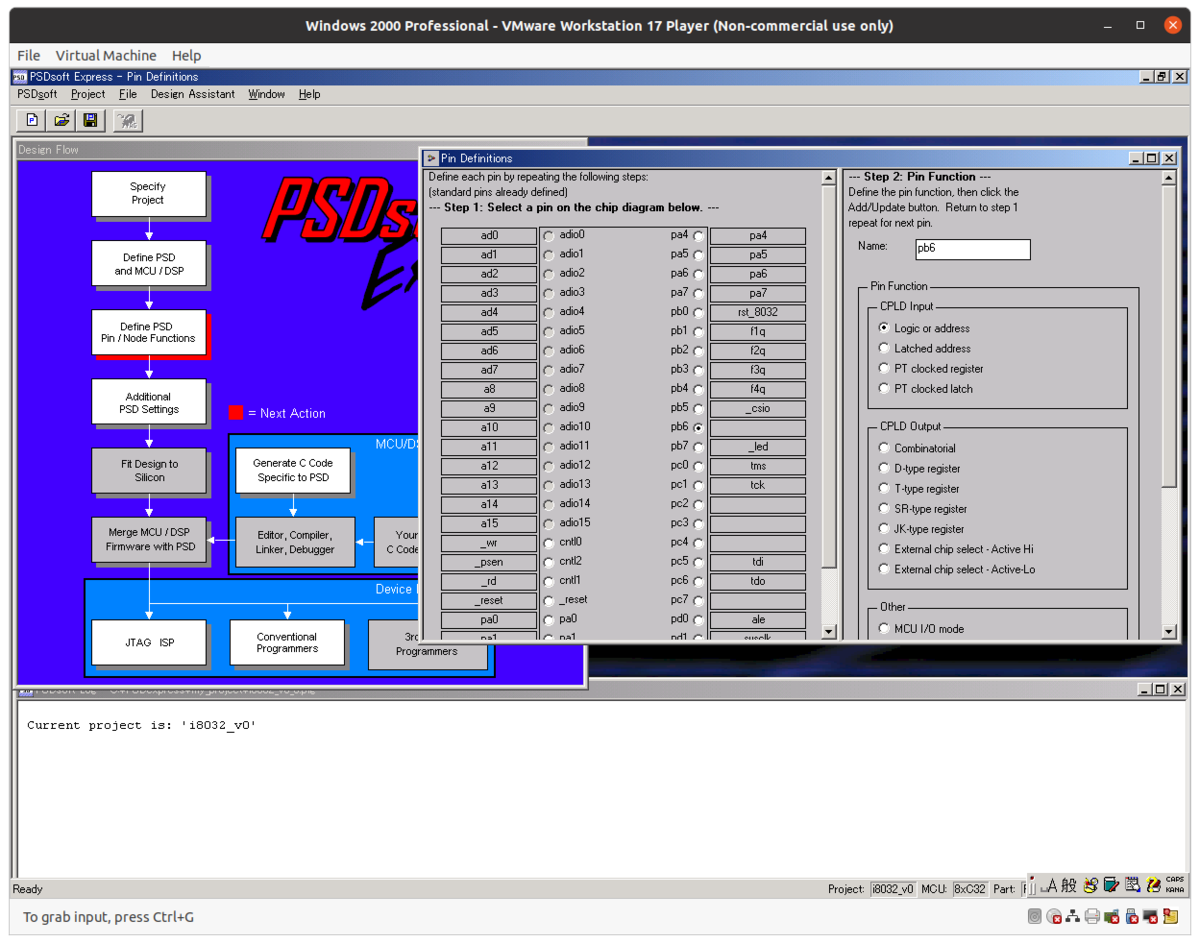Click the ad0 pin label button
1200x944 pixels.
489,236
